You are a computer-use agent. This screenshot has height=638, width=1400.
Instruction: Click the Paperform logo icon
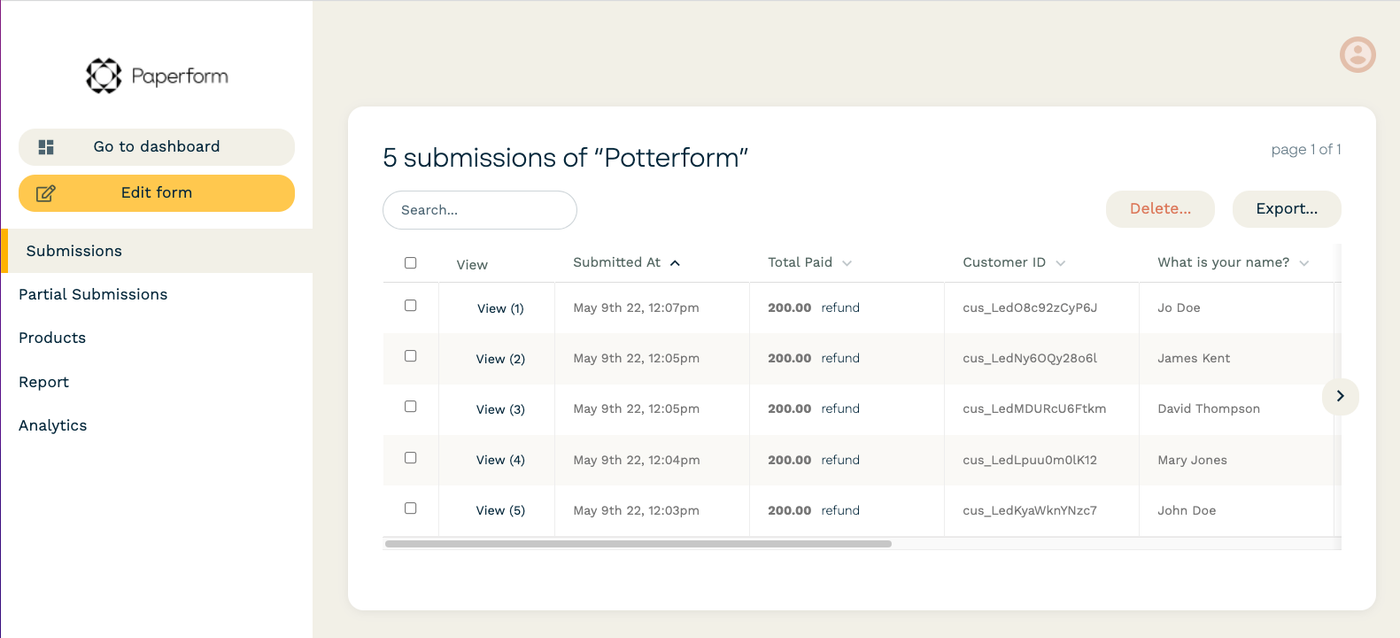pos(103,76)
